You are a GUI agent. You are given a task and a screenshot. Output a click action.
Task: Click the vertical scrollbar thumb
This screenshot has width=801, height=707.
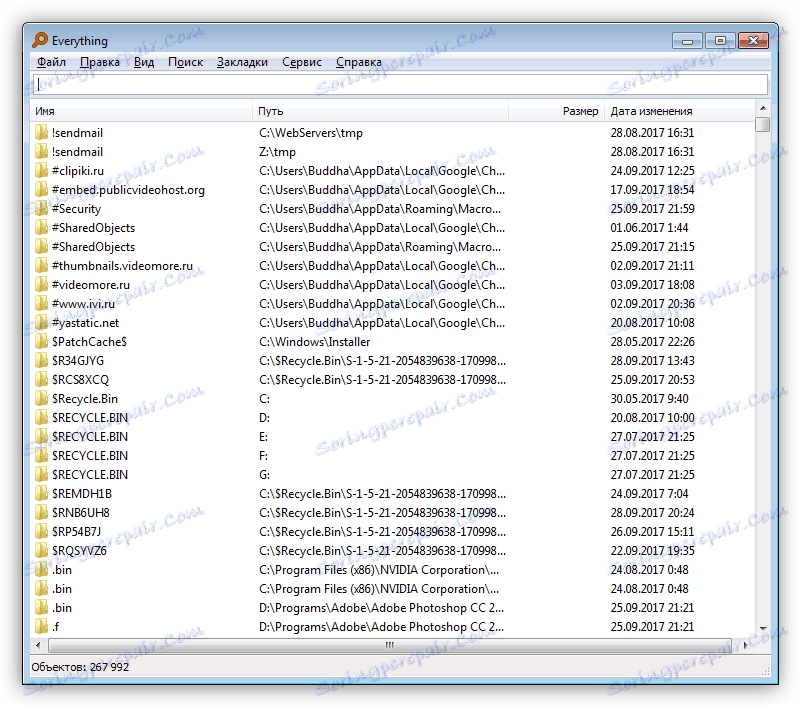(763, 124)
